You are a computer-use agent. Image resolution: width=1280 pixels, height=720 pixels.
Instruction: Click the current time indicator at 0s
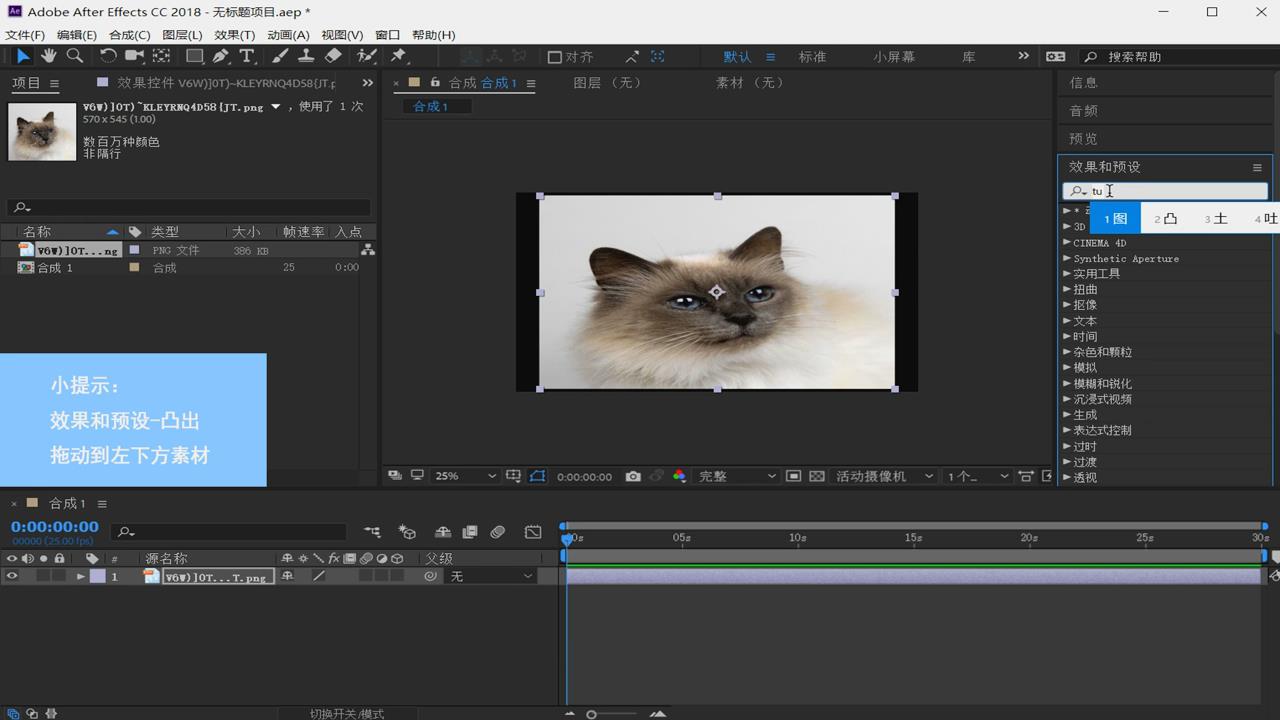[567, 539]
